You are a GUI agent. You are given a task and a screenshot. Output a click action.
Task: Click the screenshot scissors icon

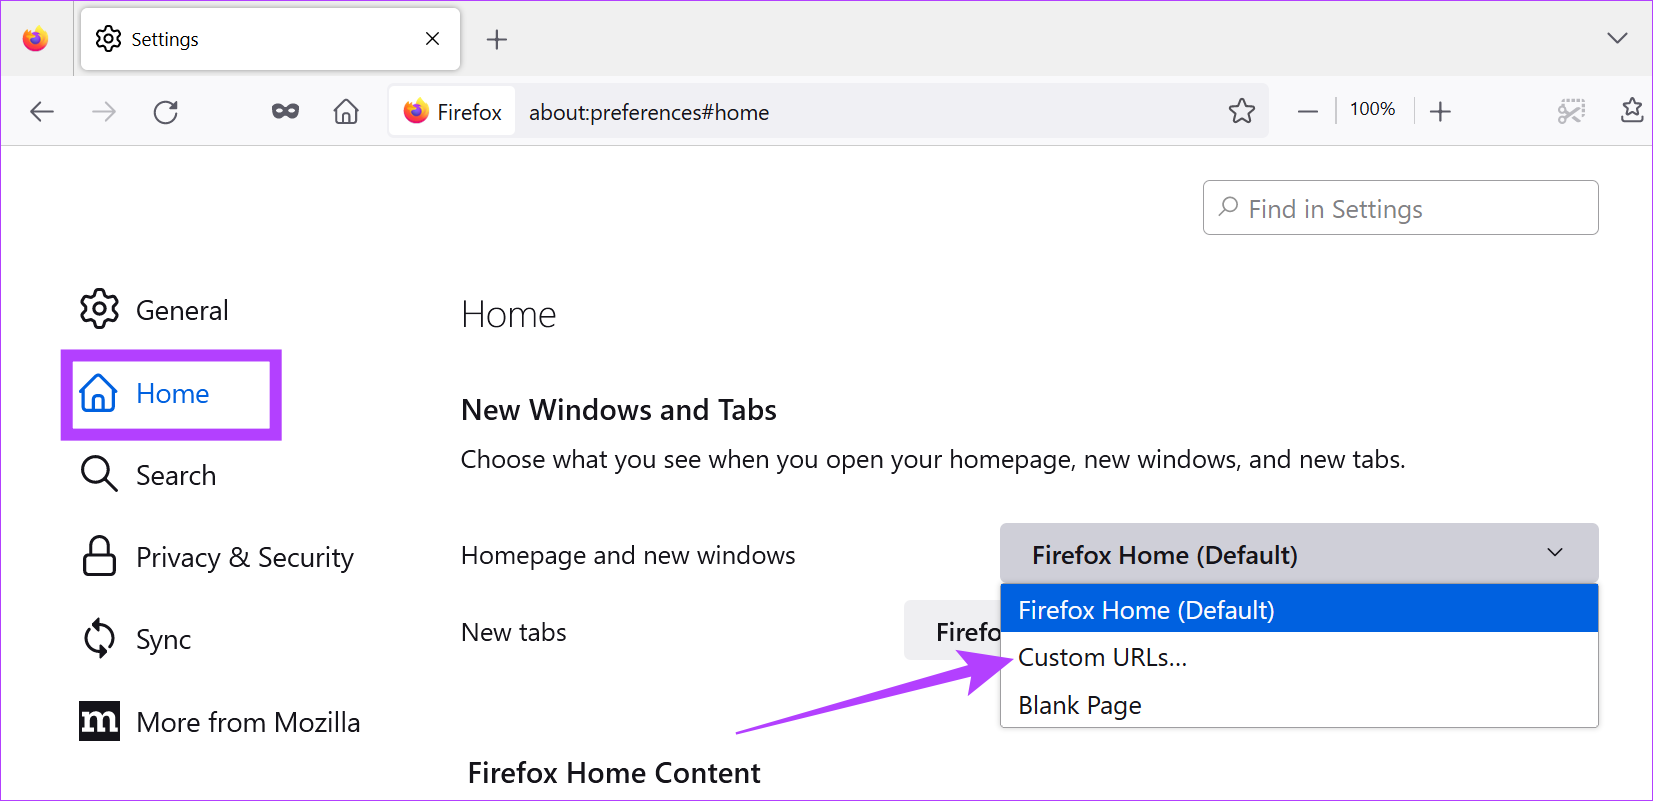click(1571, 111)
